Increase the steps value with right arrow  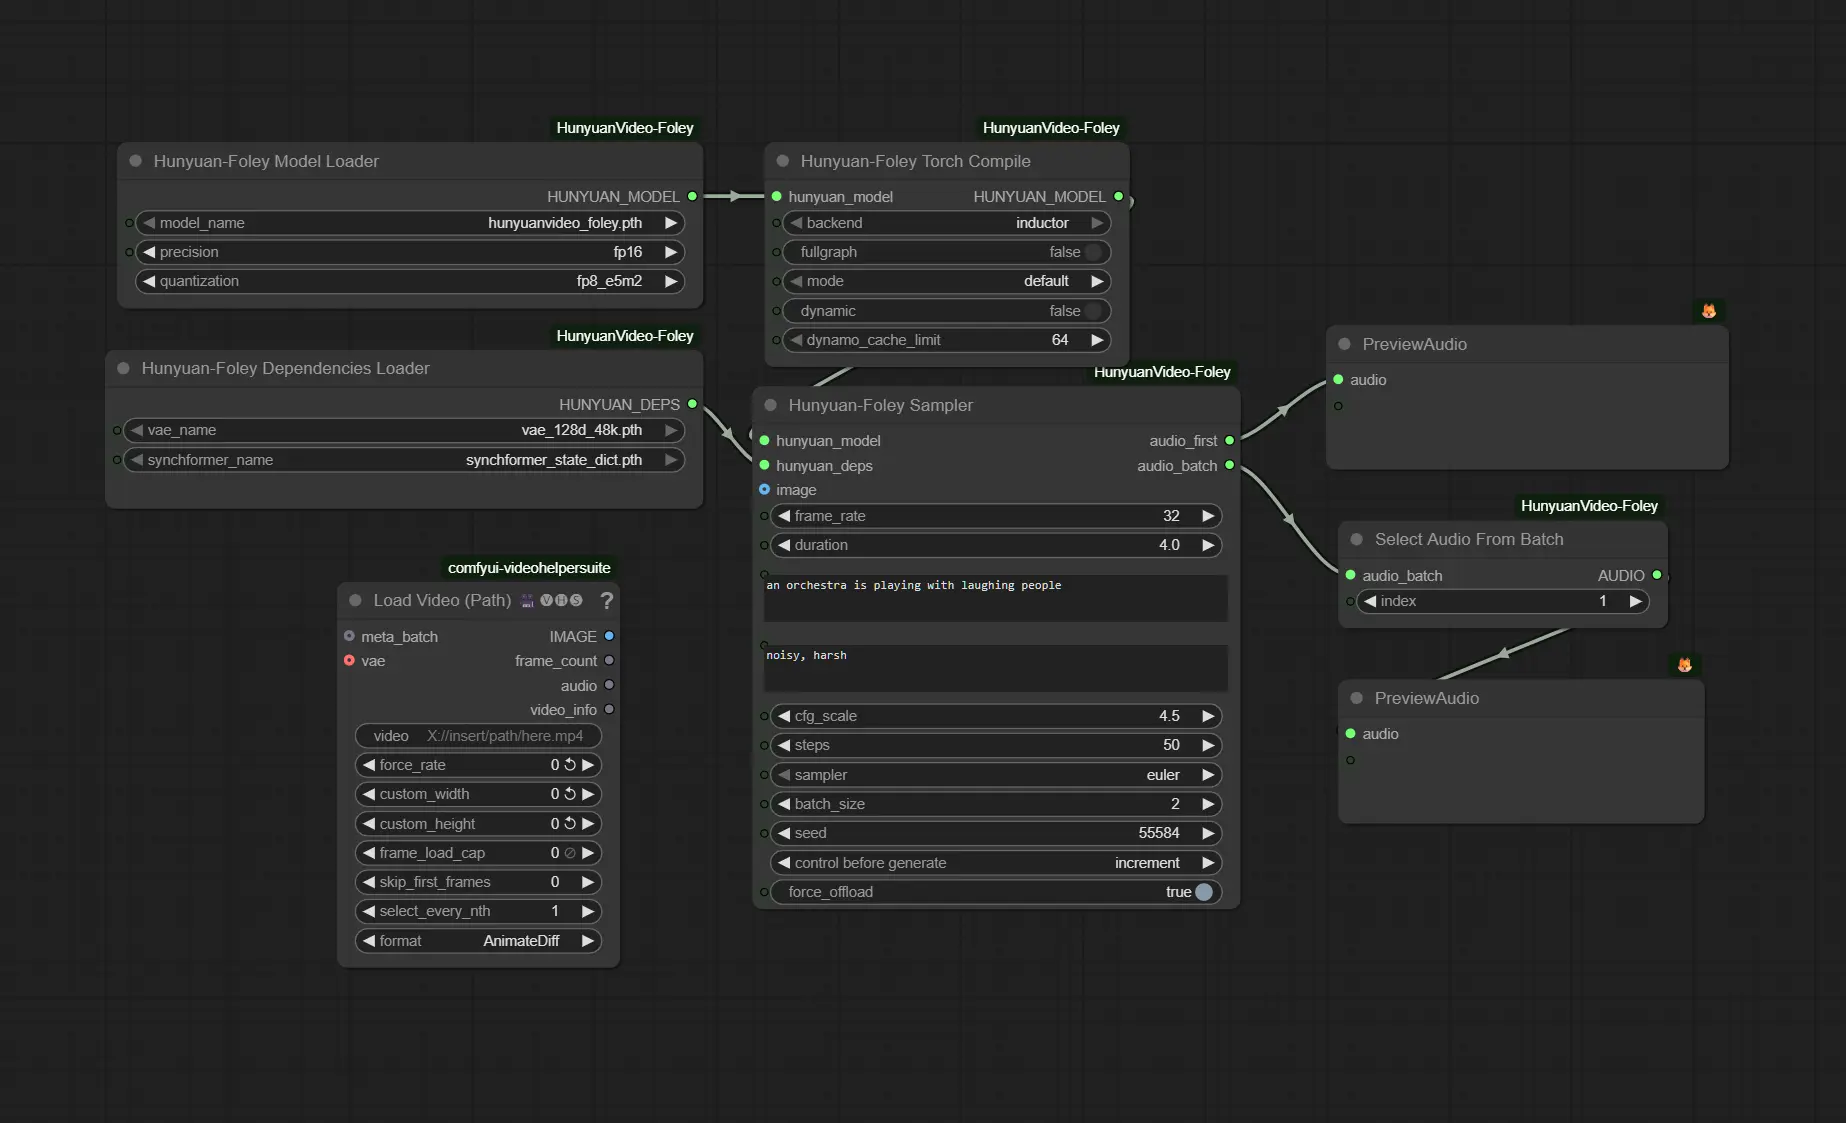1208,745
